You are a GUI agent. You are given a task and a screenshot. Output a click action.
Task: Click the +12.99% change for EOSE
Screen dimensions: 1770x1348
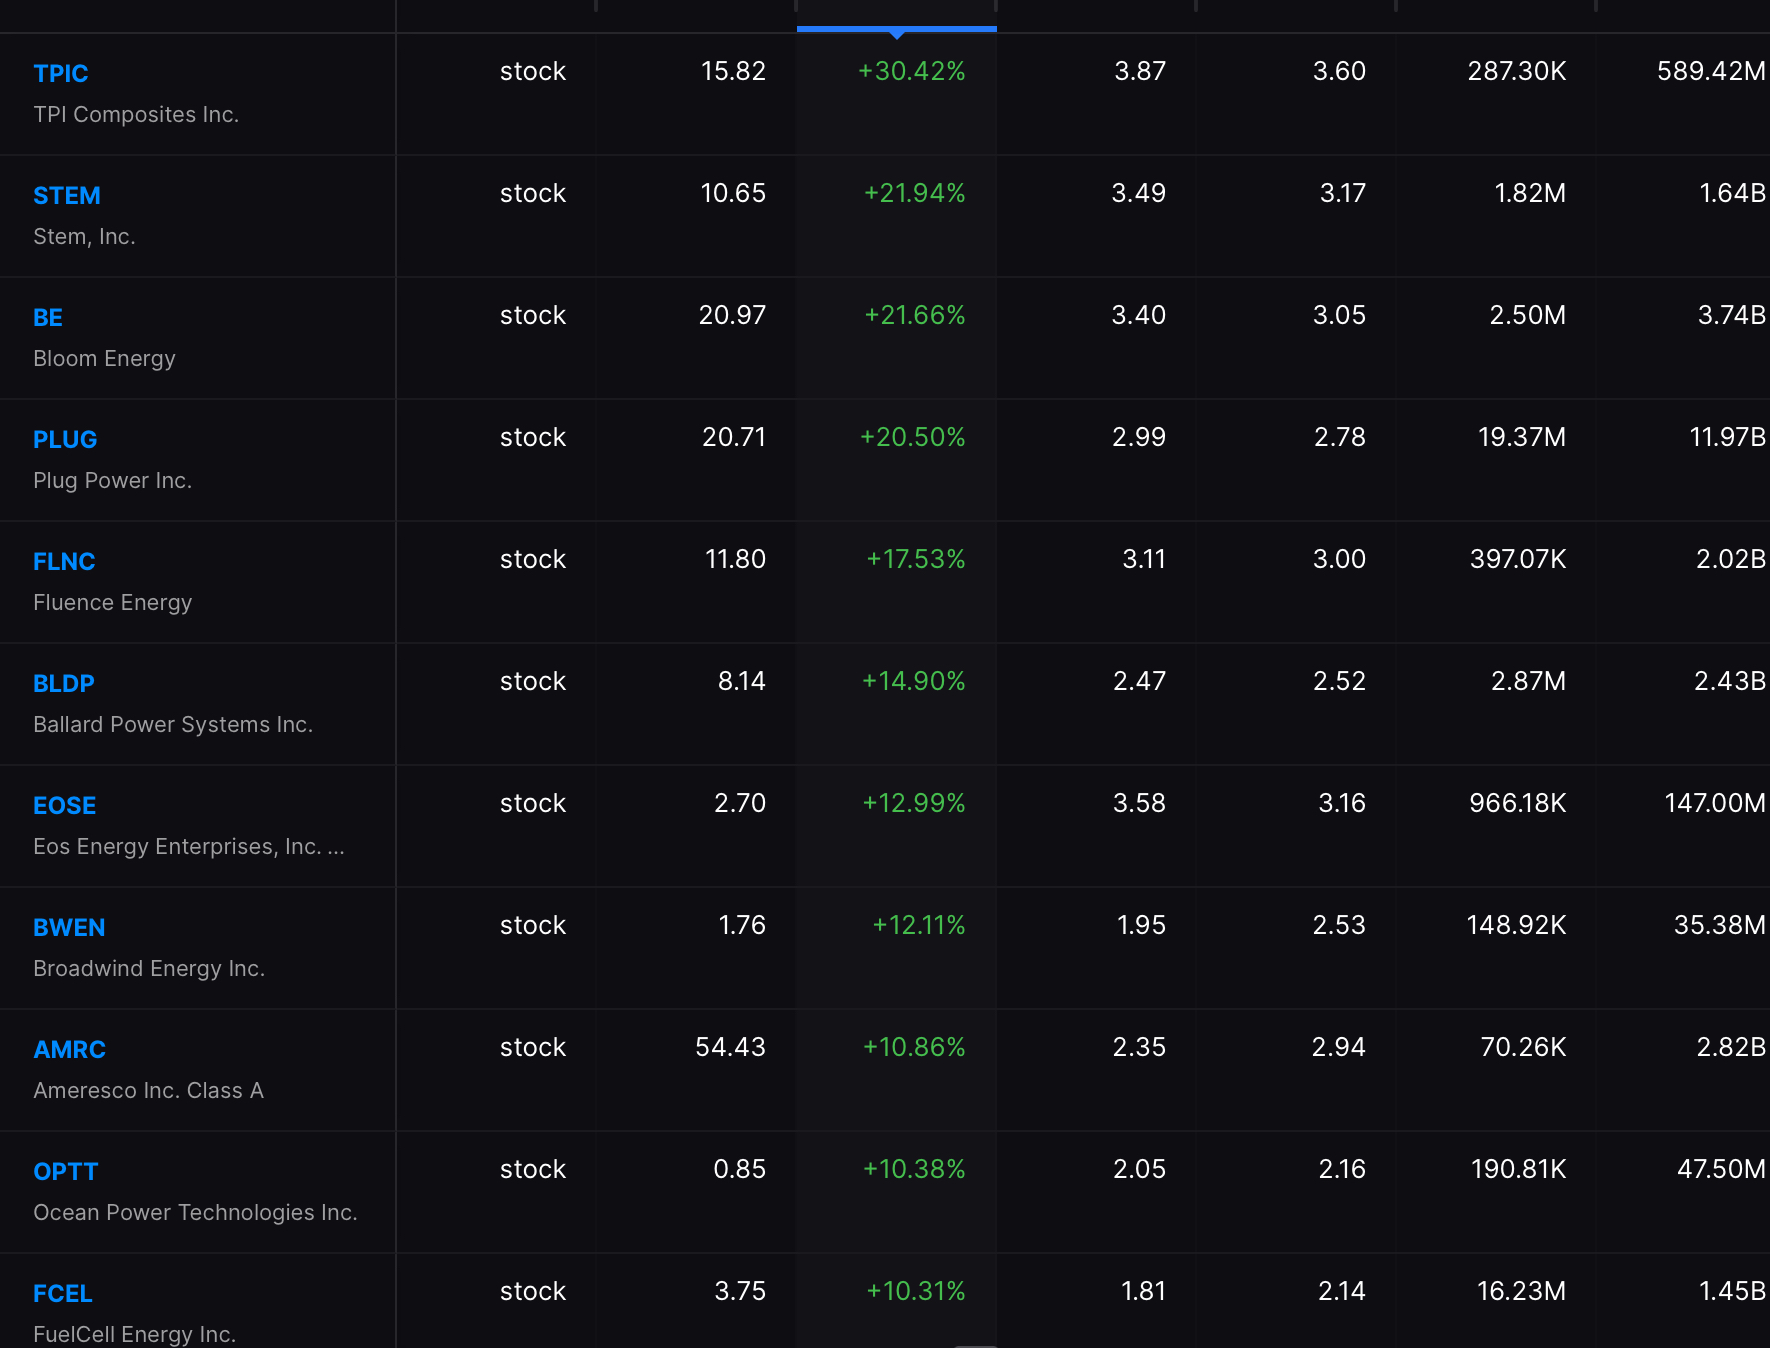[913, 803]
